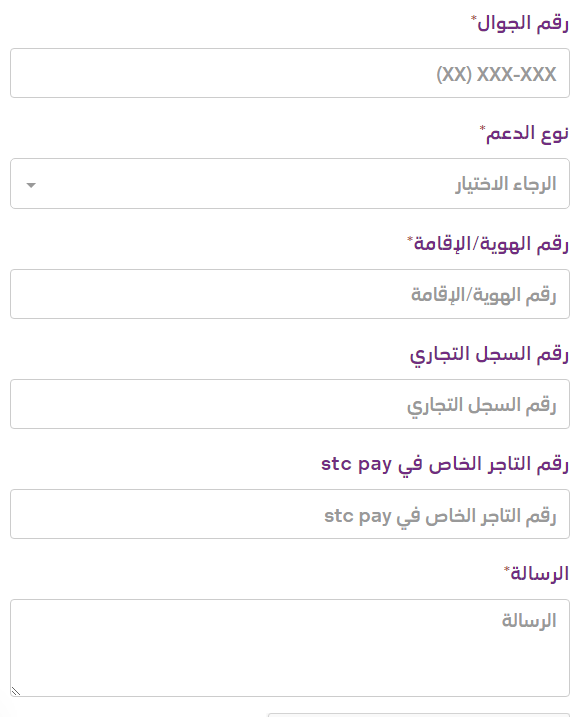Click the asterisk beside نوع الدعم label
Image resolution: width=586 pixels, height=717 pixels.
482,128
